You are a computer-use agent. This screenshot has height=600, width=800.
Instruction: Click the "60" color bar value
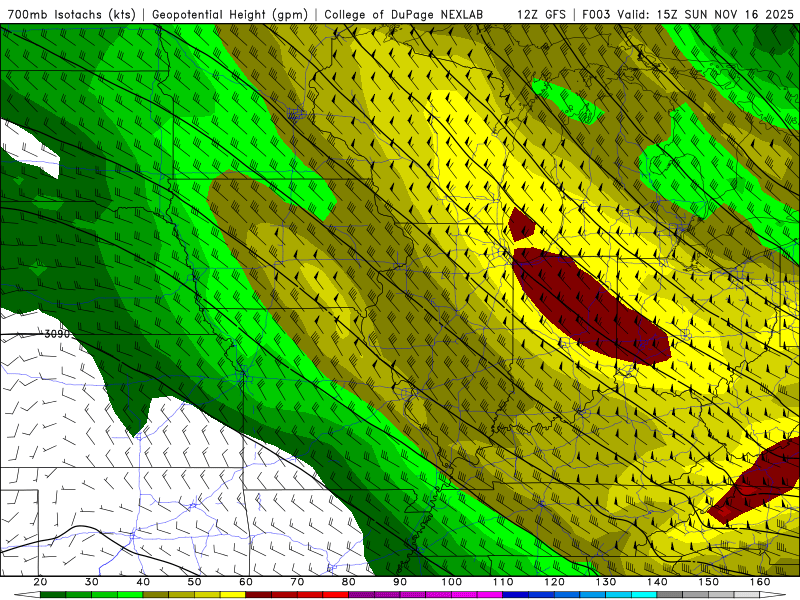(x=246, y=582)
